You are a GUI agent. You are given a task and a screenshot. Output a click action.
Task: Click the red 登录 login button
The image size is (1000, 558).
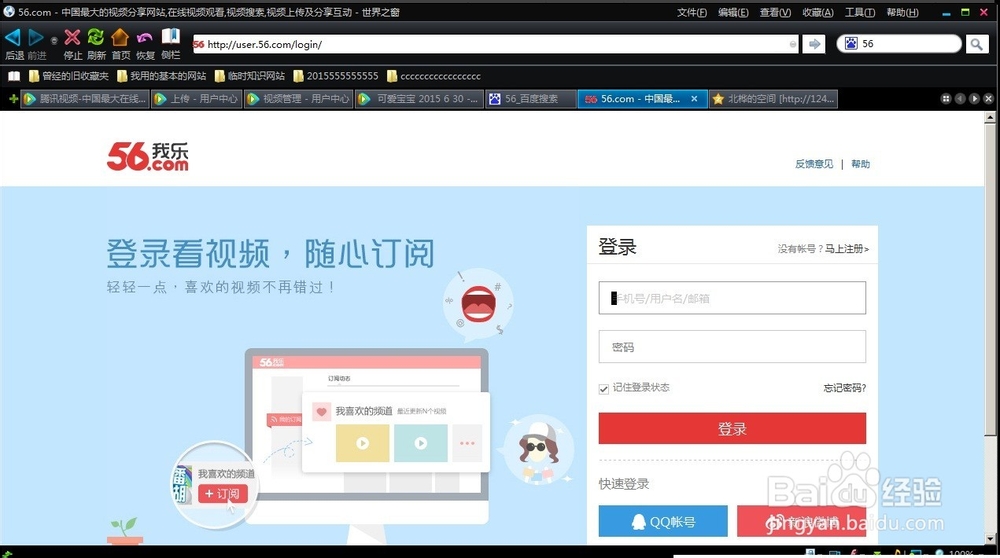(732, 429)
